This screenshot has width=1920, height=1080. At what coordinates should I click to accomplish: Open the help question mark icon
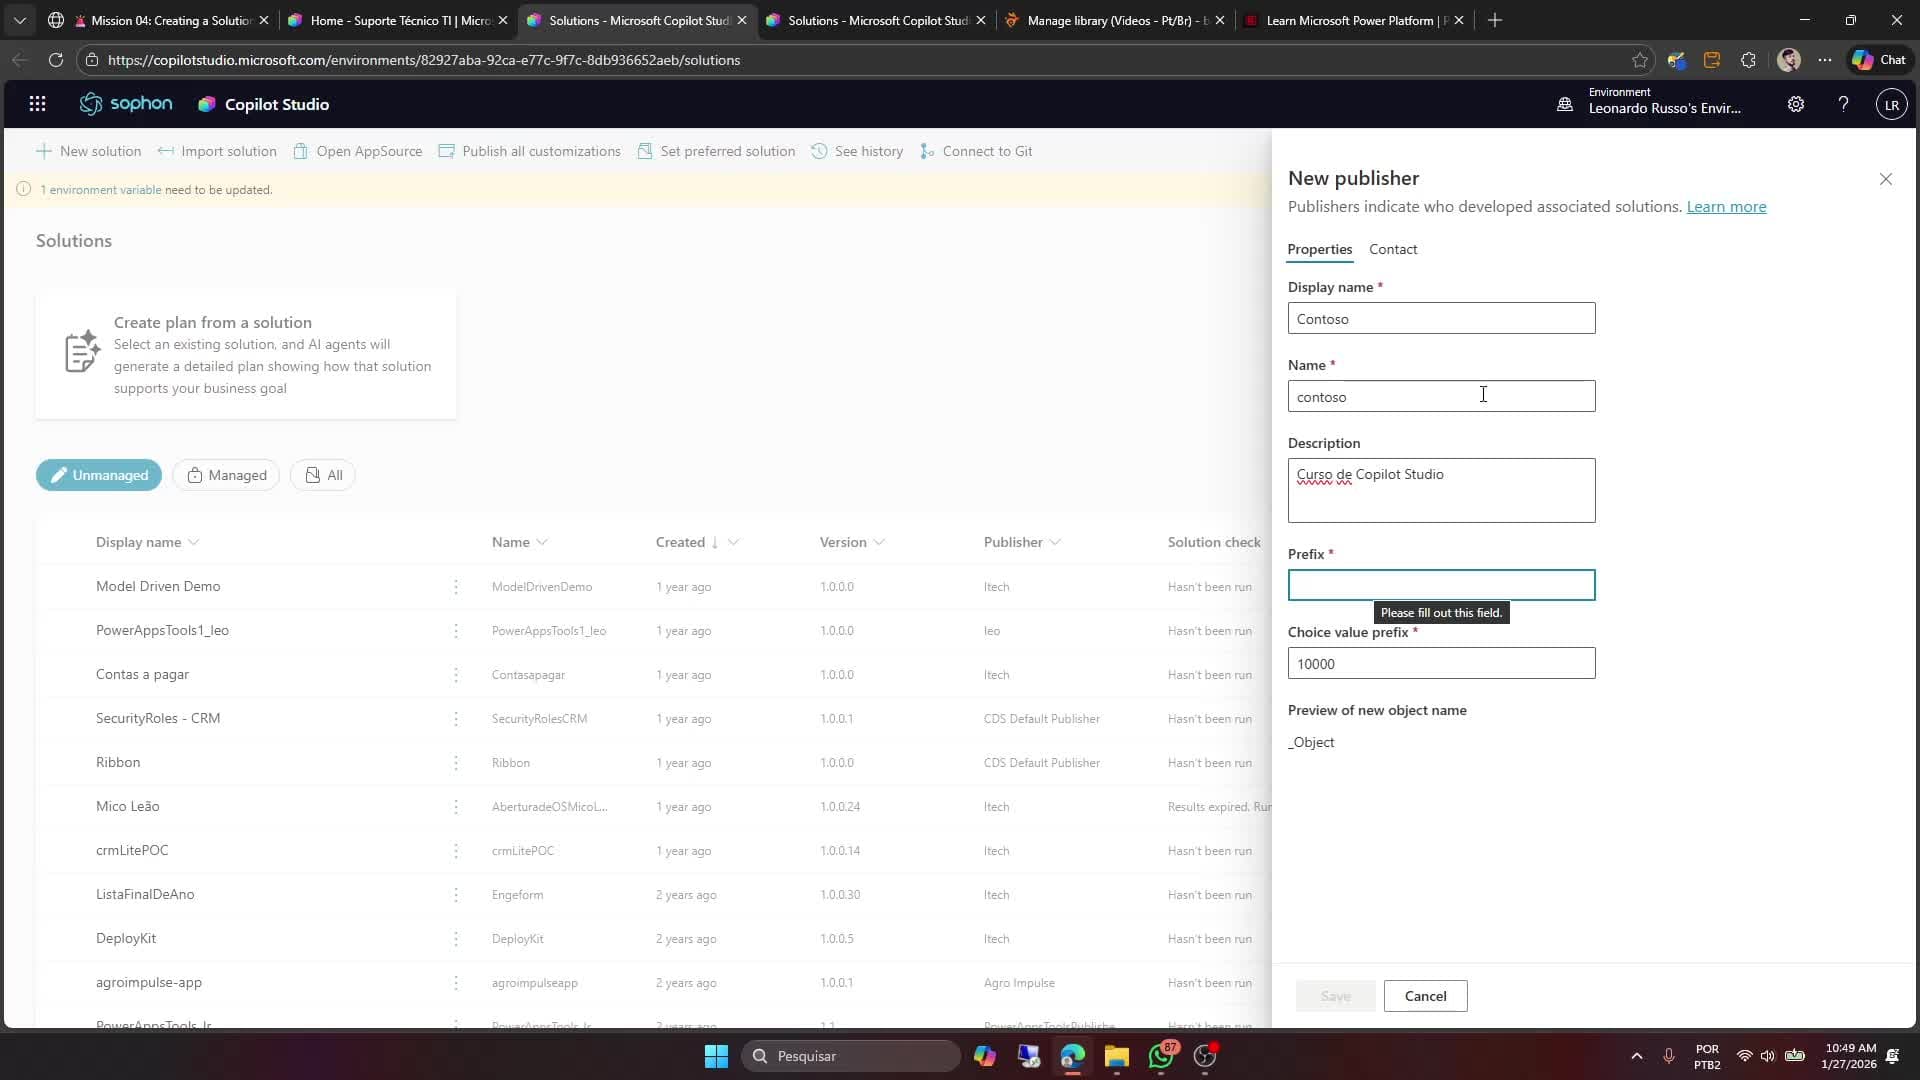[x=1843, y=104]
